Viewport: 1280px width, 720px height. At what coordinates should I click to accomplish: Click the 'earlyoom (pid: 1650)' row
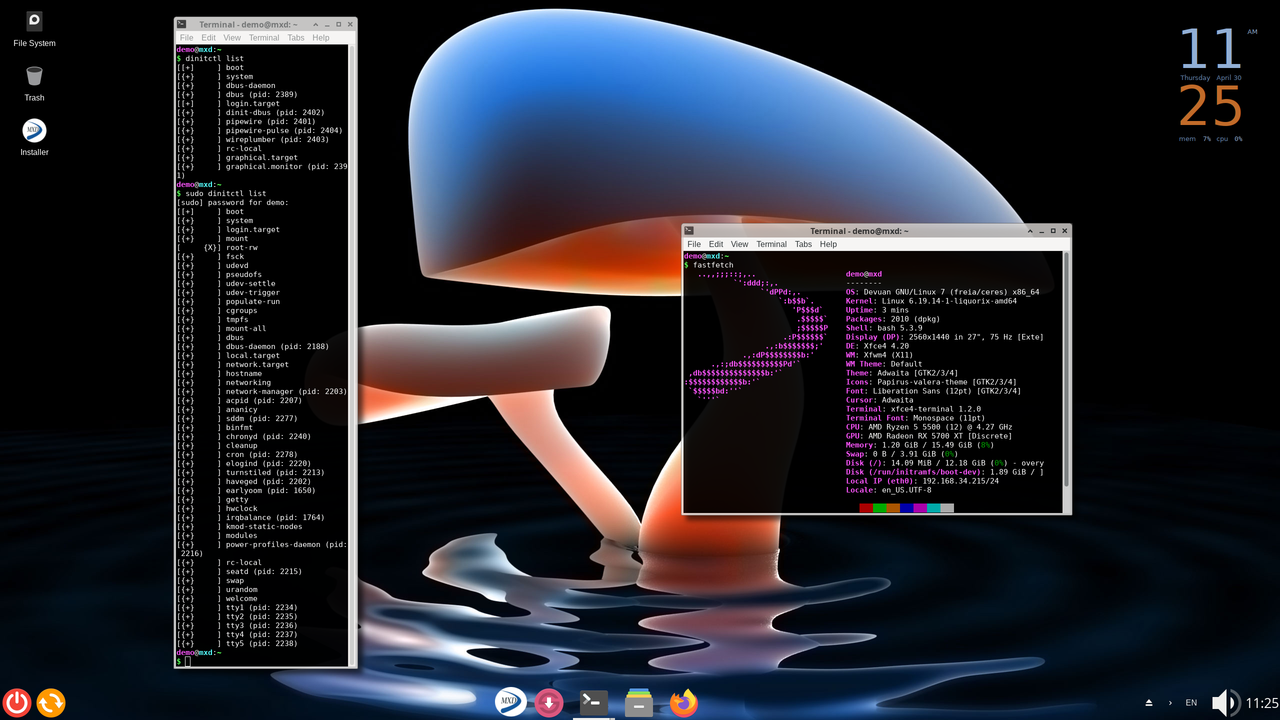[x=246, y=491]
